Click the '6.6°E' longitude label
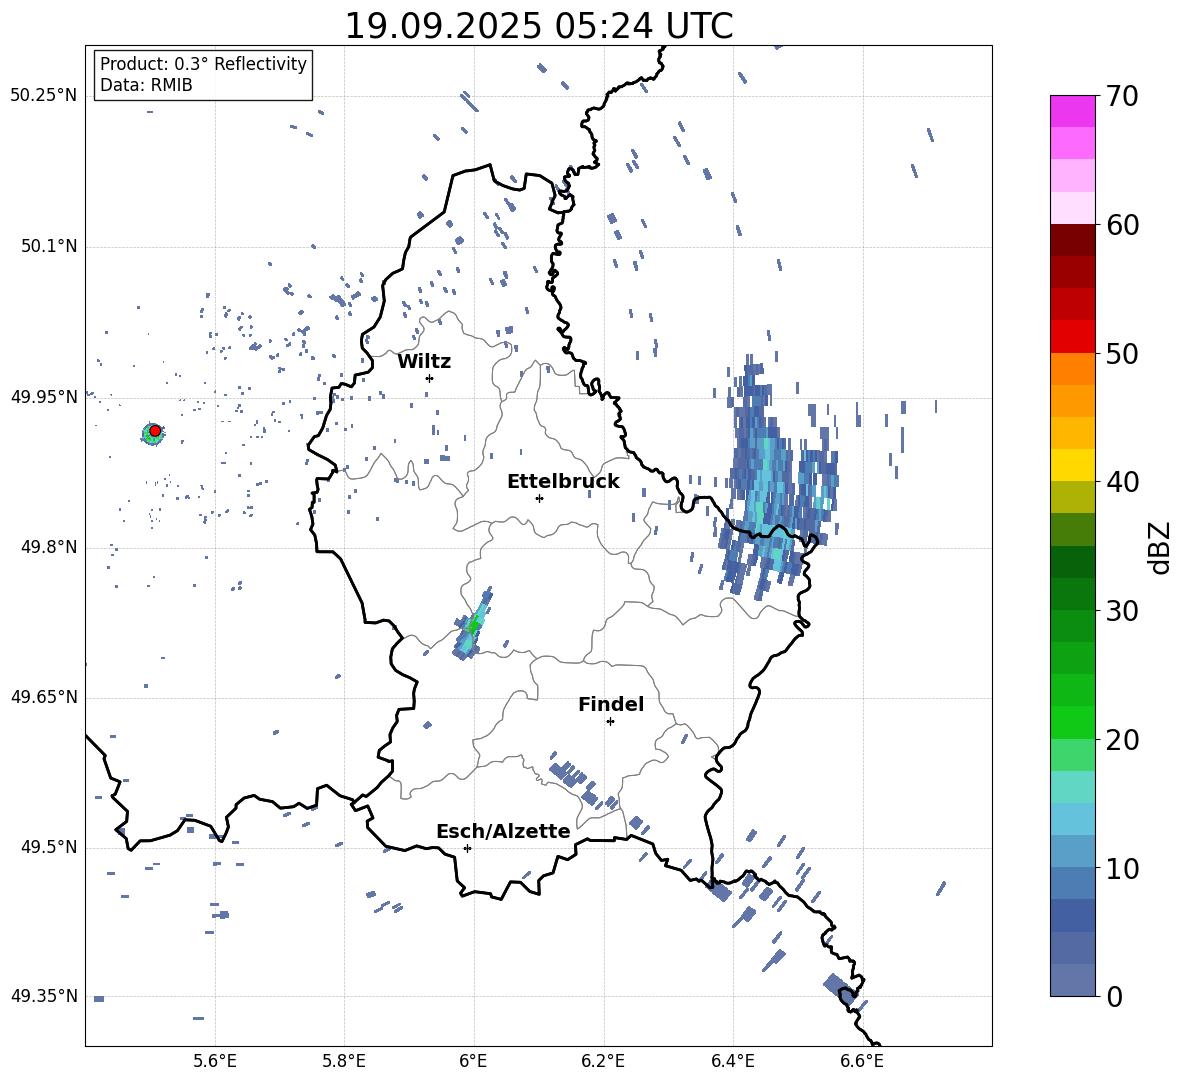 [x=862, y=1061]
